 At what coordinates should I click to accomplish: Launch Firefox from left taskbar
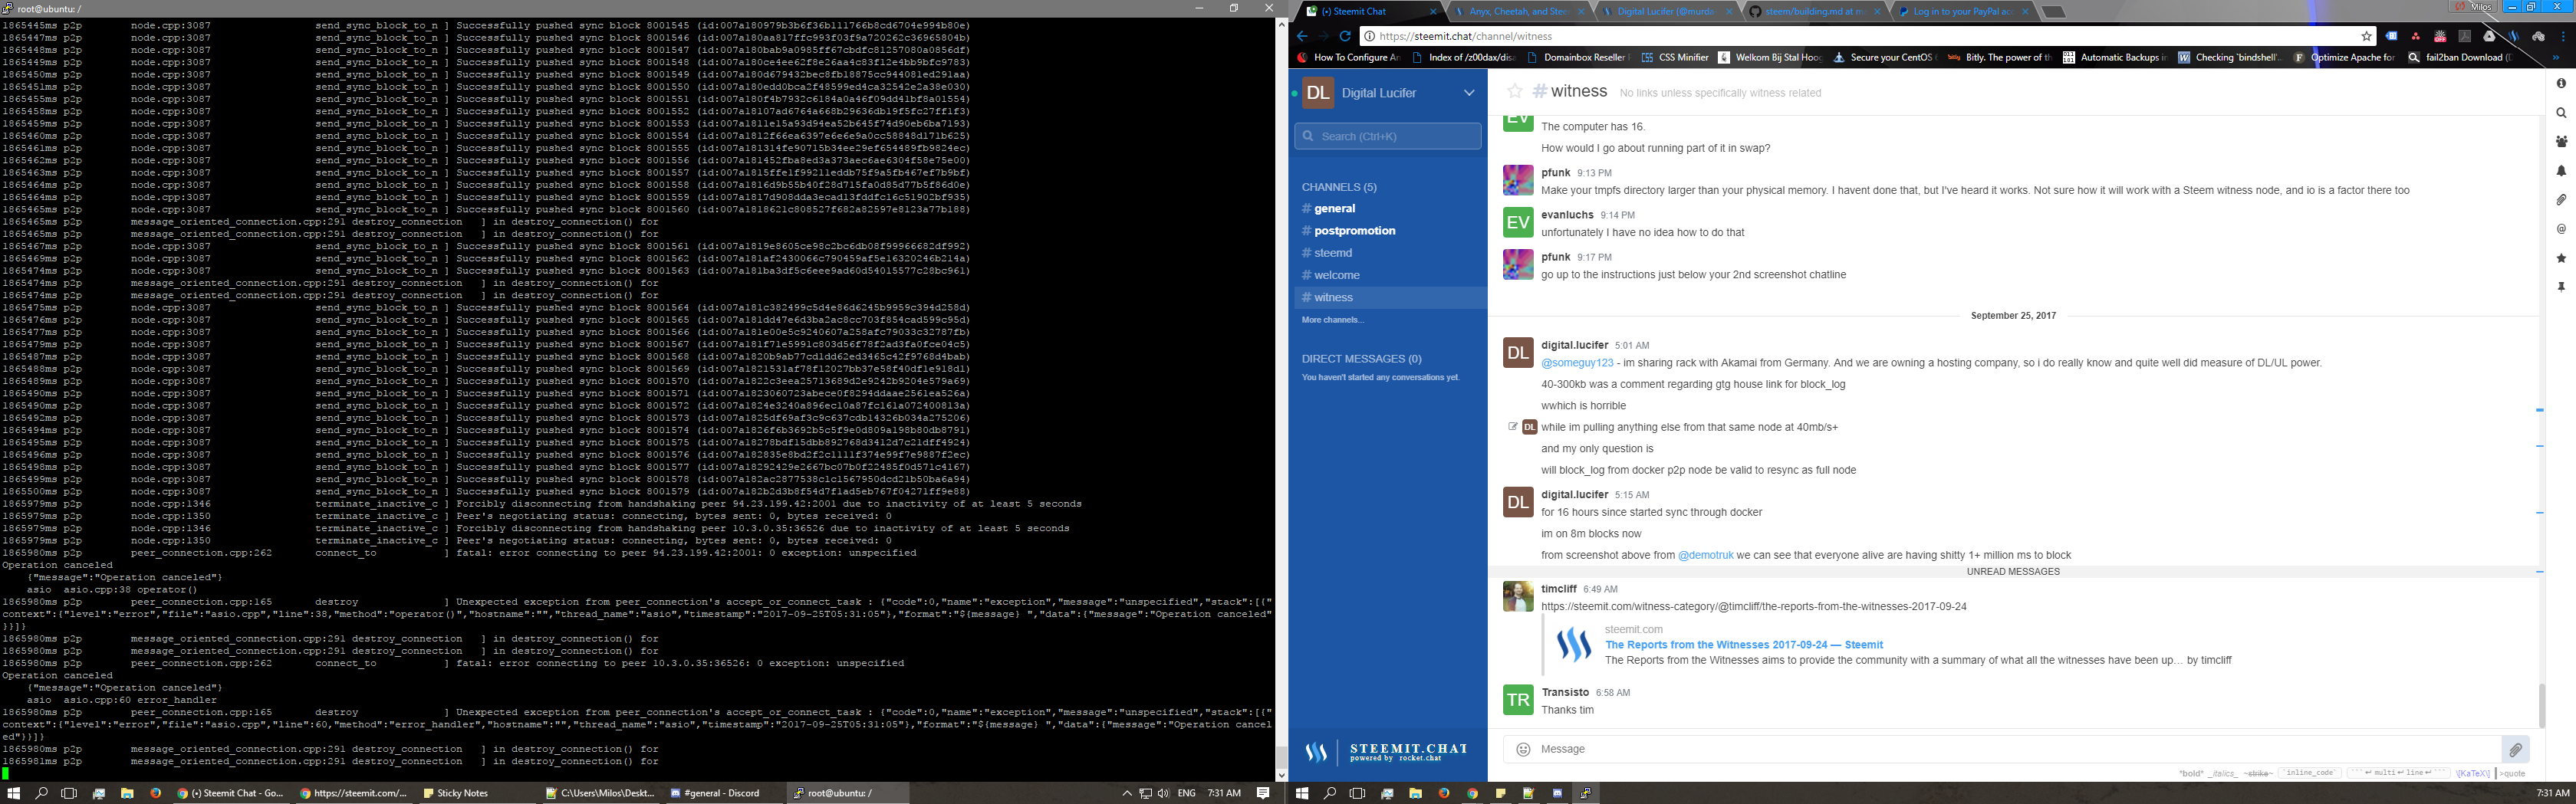pos(155,793)
